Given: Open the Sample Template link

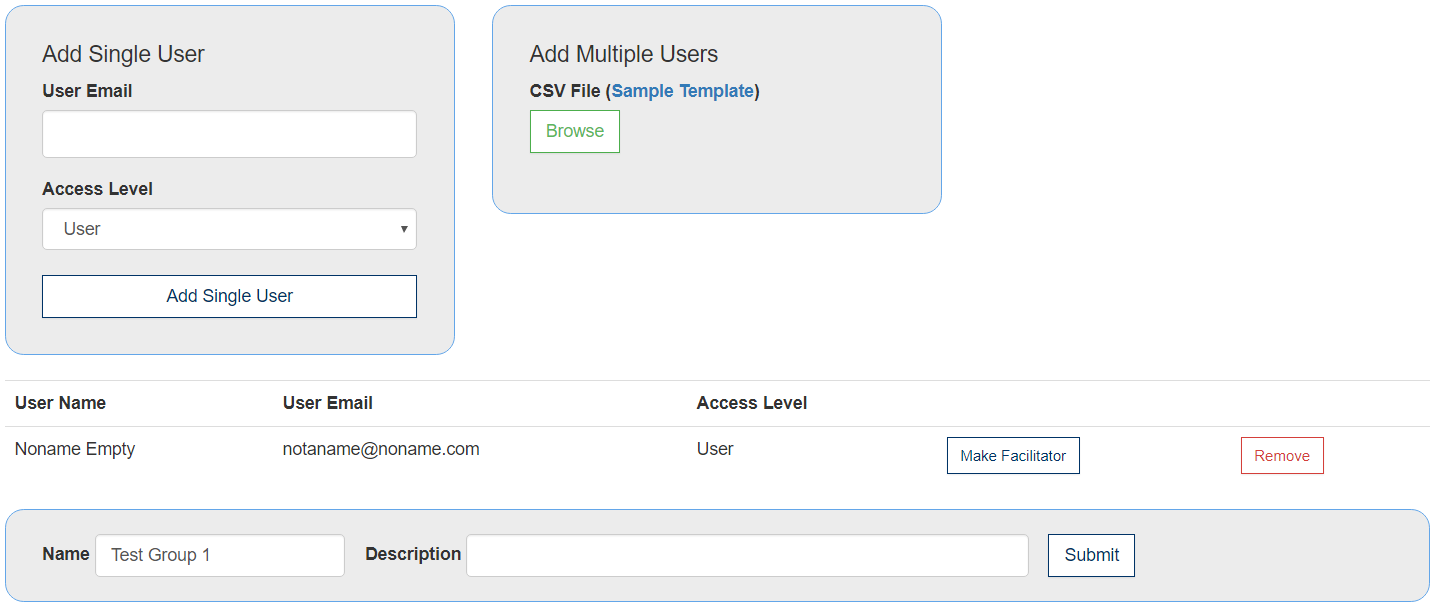Looking at the screenshot, I should coord(682,91).
